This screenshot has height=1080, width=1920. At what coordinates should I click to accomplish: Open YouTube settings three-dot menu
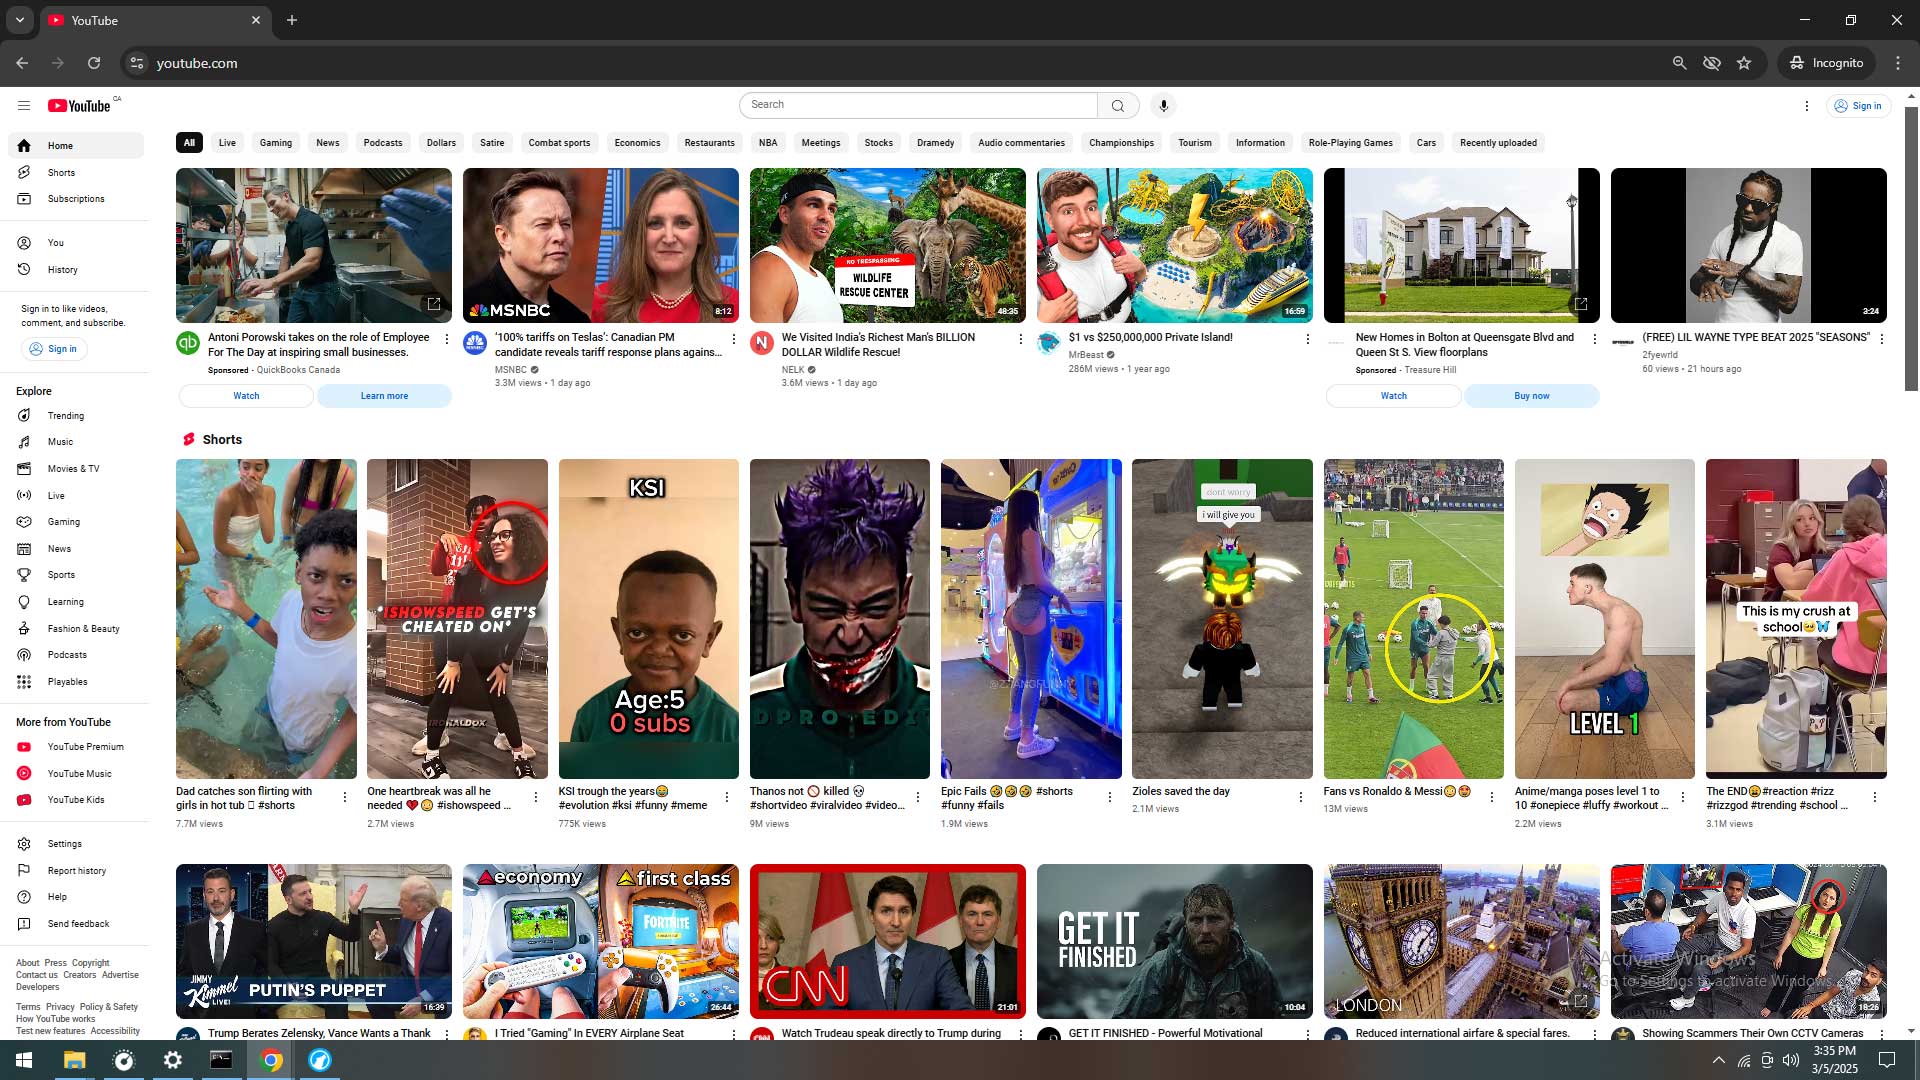1806,105
